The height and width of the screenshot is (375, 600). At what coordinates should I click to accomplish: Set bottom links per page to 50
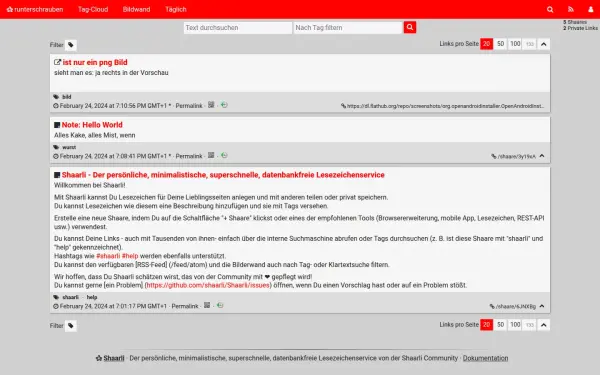500,325
